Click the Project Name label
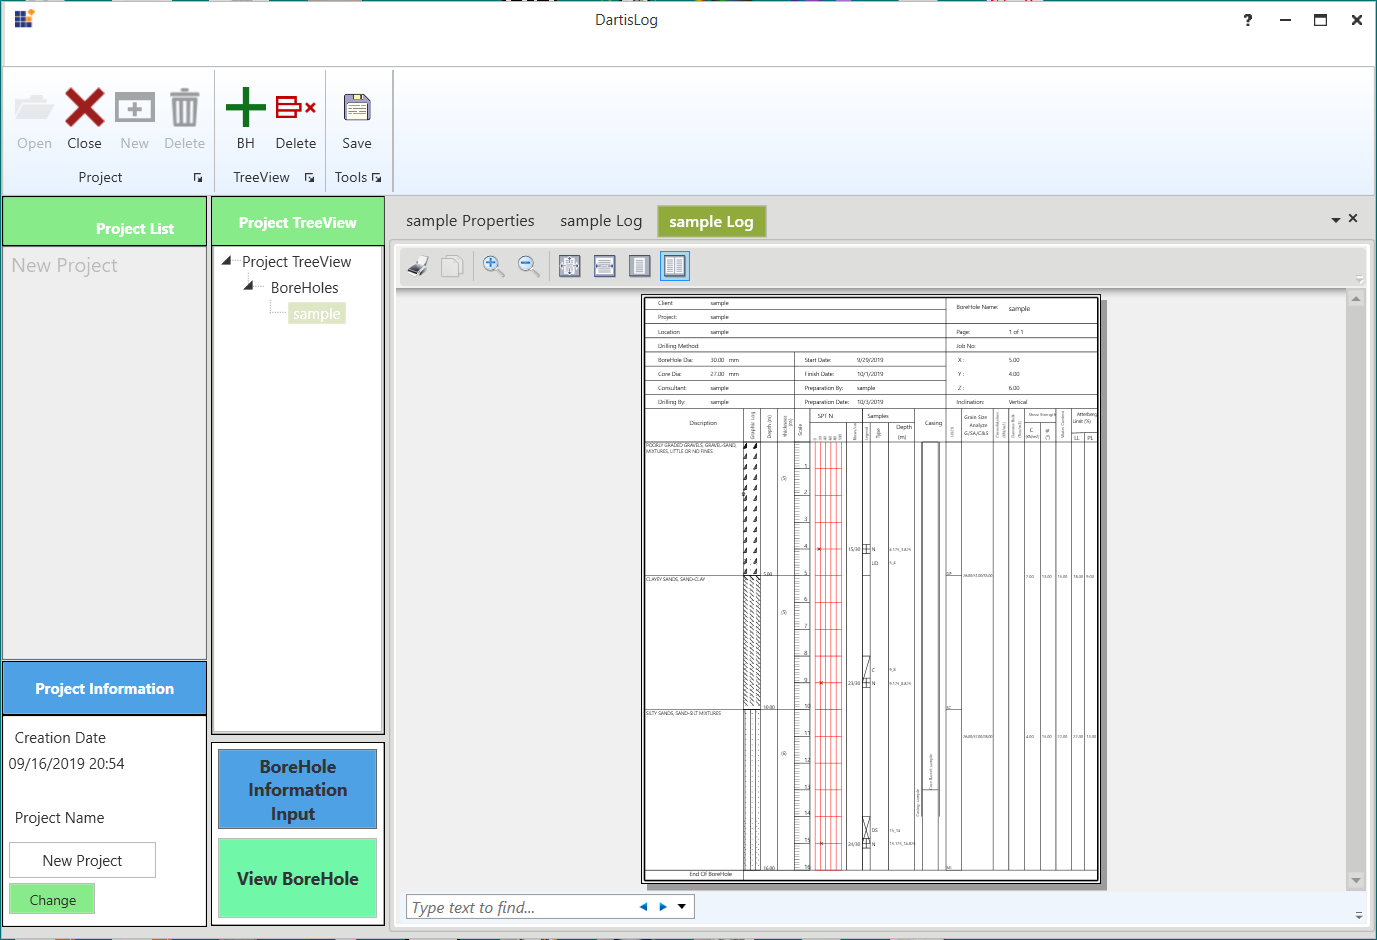 click(x=59, y=818)
